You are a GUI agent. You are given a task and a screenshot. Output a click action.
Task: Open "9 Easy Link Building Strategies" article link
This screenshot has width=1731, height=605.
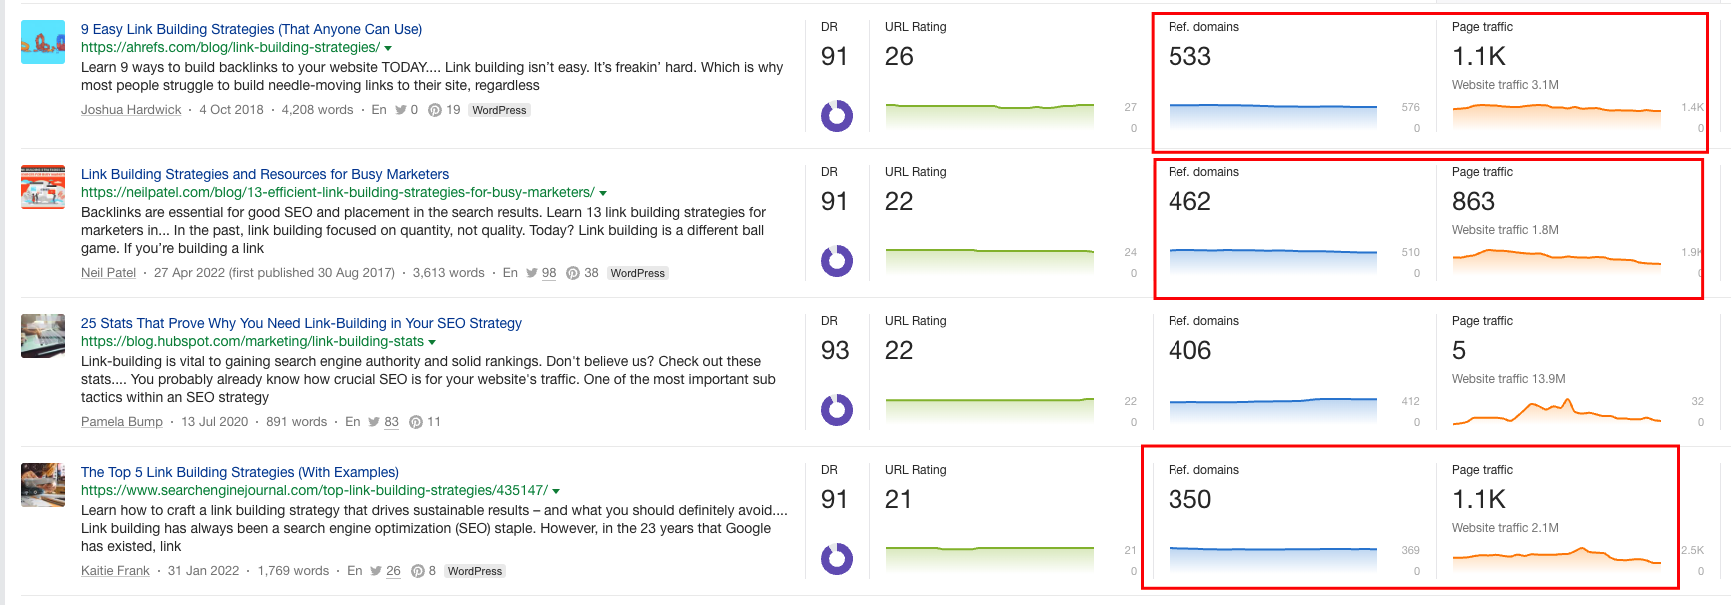point(250,28)
